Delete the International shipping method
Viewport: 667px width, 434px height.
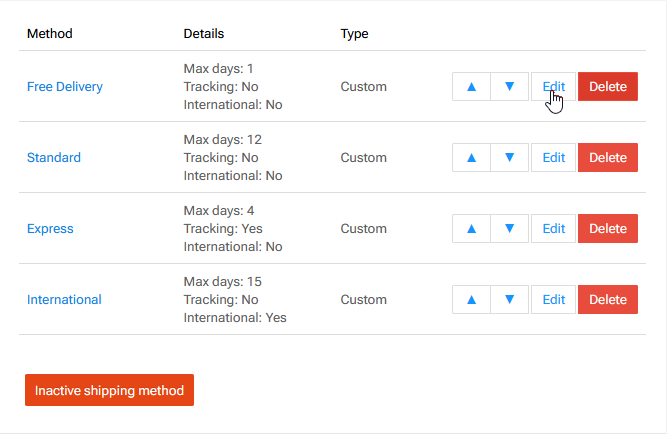click(607, 300)
